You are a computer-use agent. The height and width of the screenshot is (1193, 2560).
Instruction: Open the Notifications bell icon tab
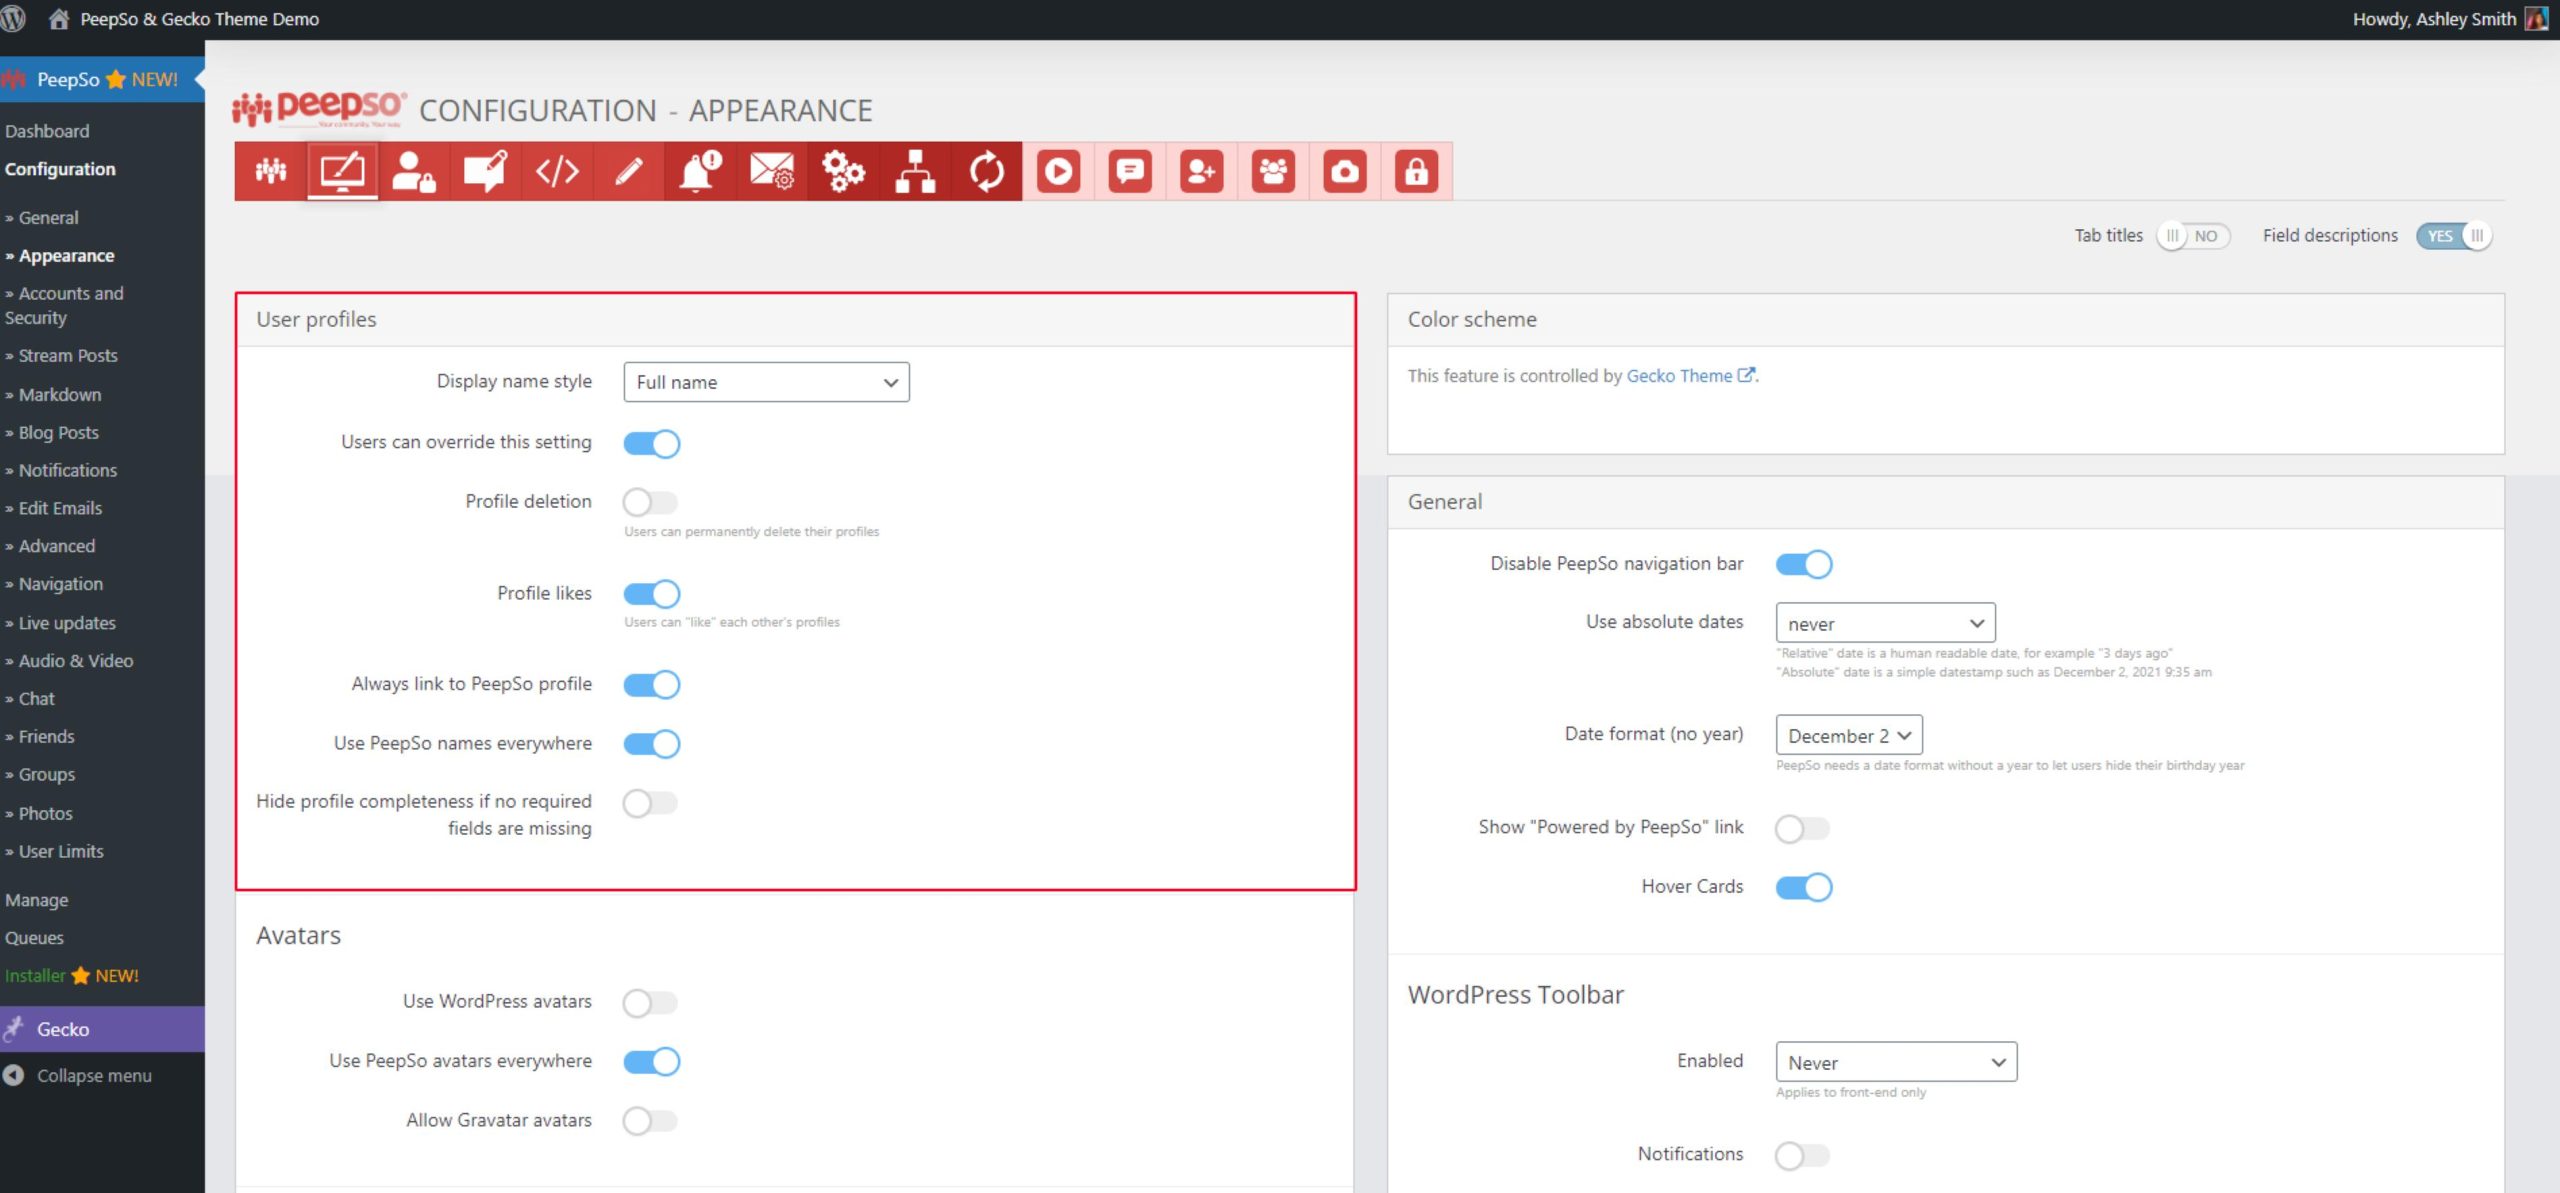tap(700, 171)
